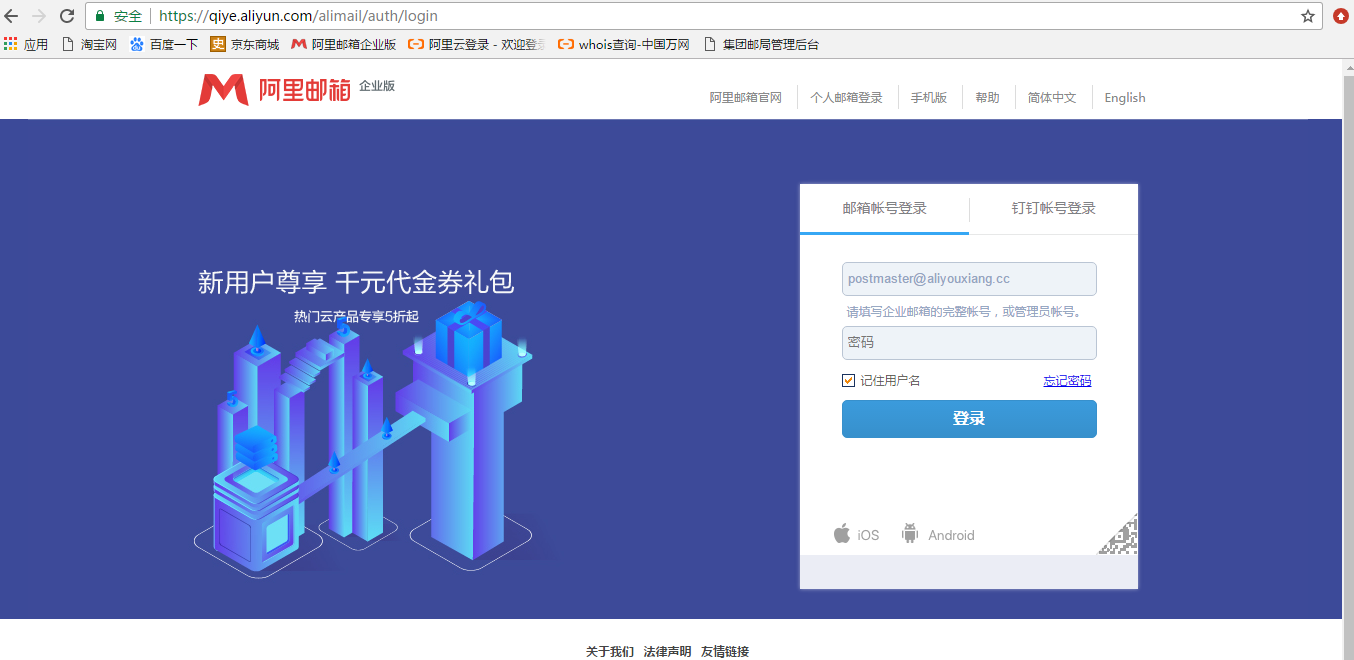The height and width of the screenshot is (660, 1354).
Task: Click the browser back arrow
Action: point(12,16)
